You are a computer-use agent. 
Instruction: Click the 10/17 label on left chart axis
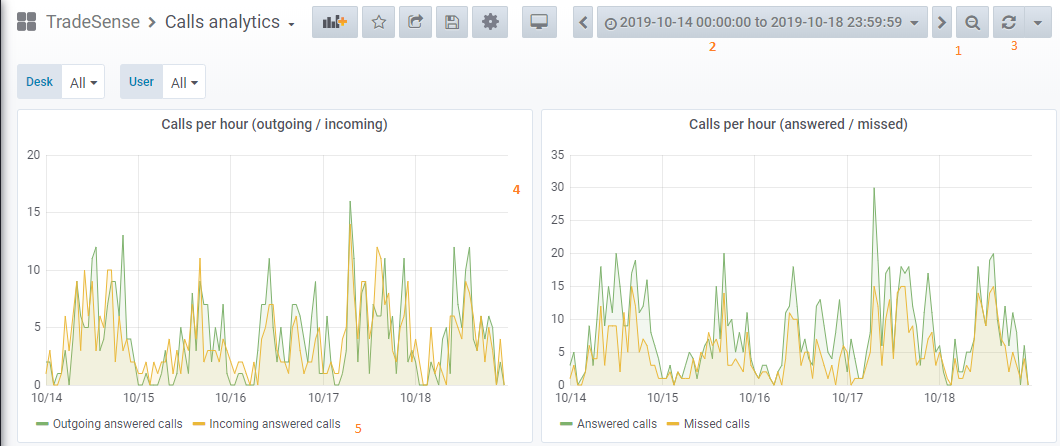click(322, 397)
